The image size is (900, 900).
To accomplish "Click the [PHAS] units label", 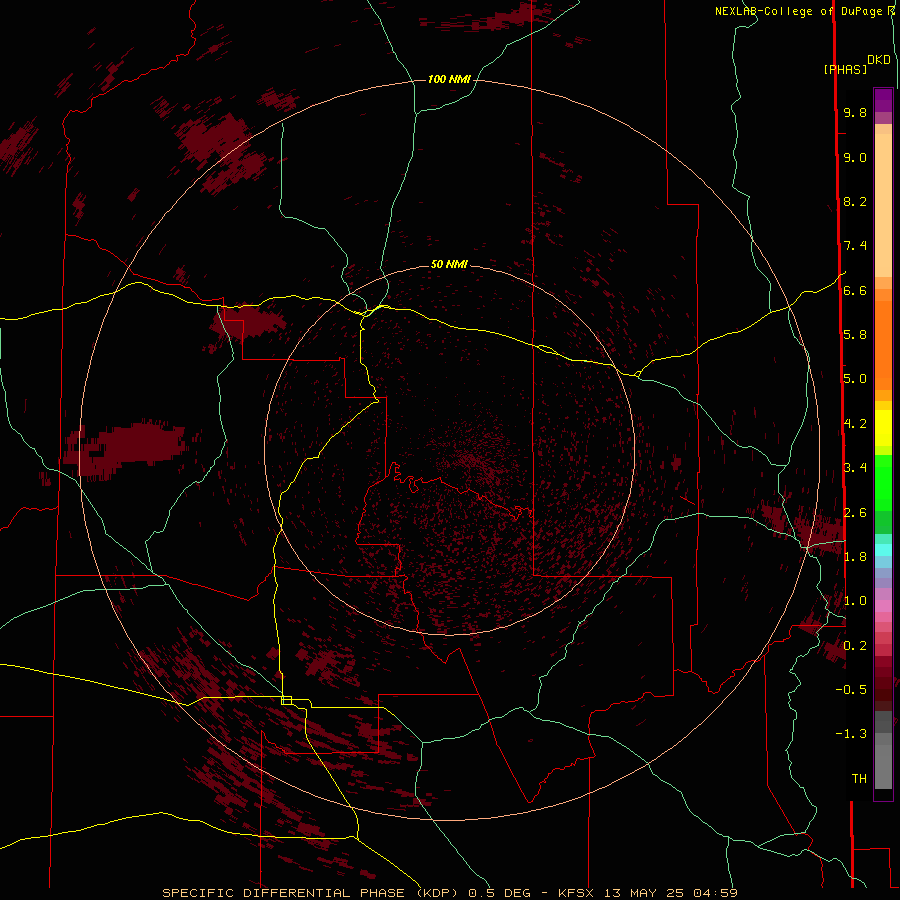I will pos(845,70).
